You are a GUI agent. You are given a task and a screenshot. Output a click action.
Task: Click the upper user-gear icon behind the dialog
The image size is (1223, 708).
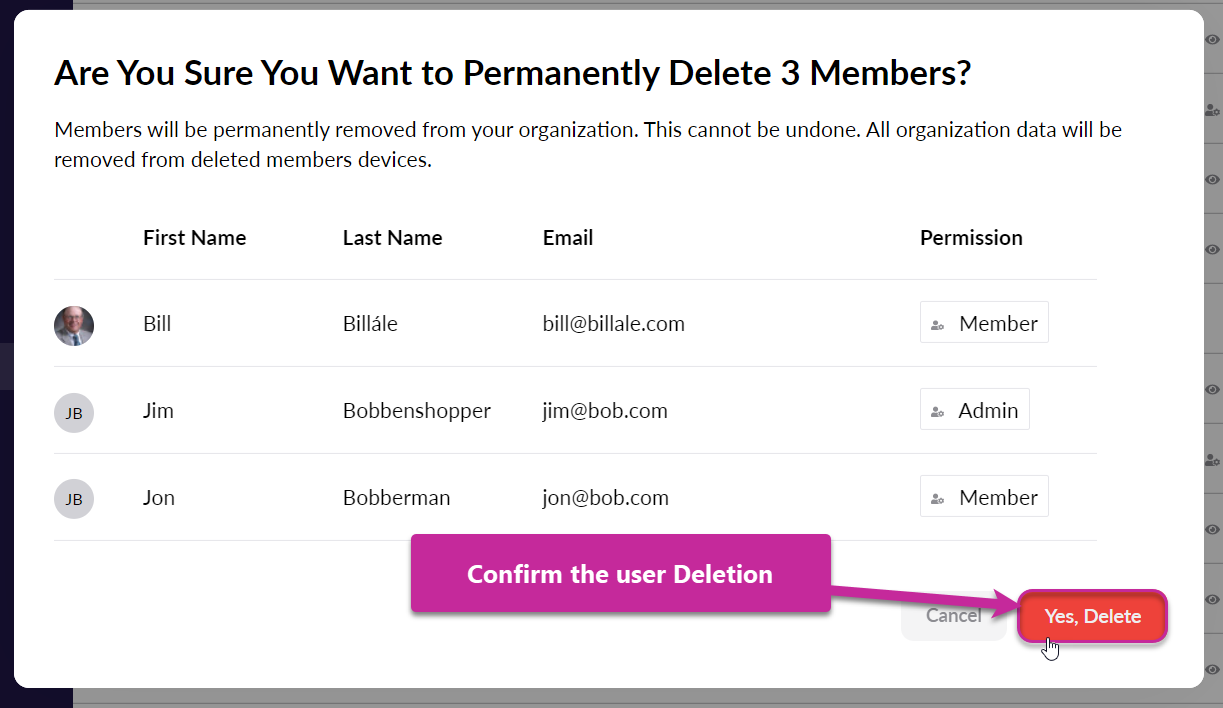[x=1212, y=110]
